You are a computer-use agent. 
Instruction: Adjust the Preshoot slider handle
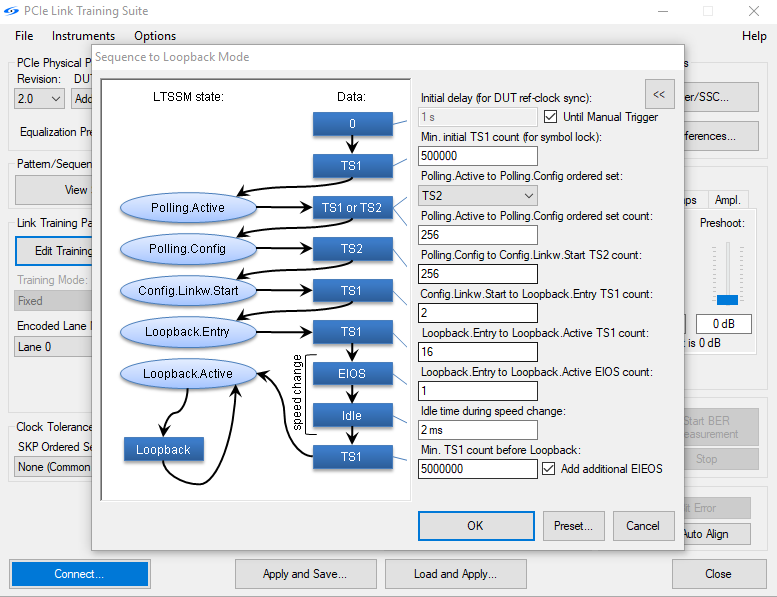(x=727, y=300)
